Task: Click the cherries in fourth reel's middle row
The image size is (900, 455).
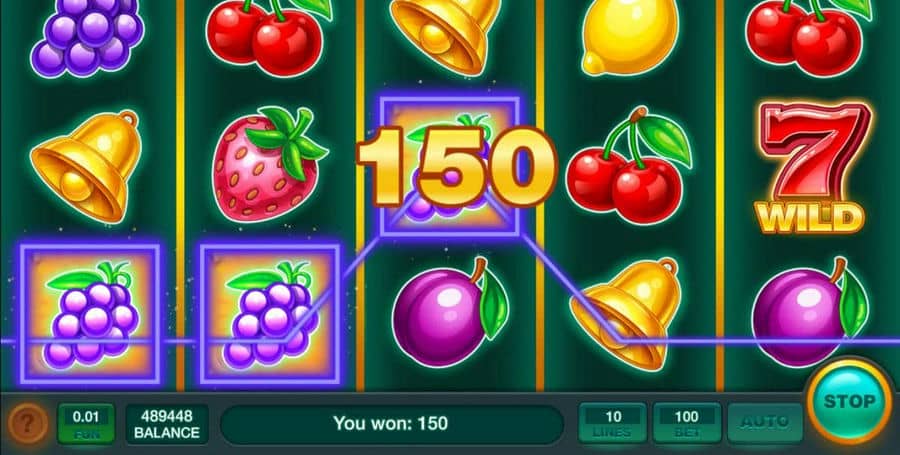Action: click(629, 165)
